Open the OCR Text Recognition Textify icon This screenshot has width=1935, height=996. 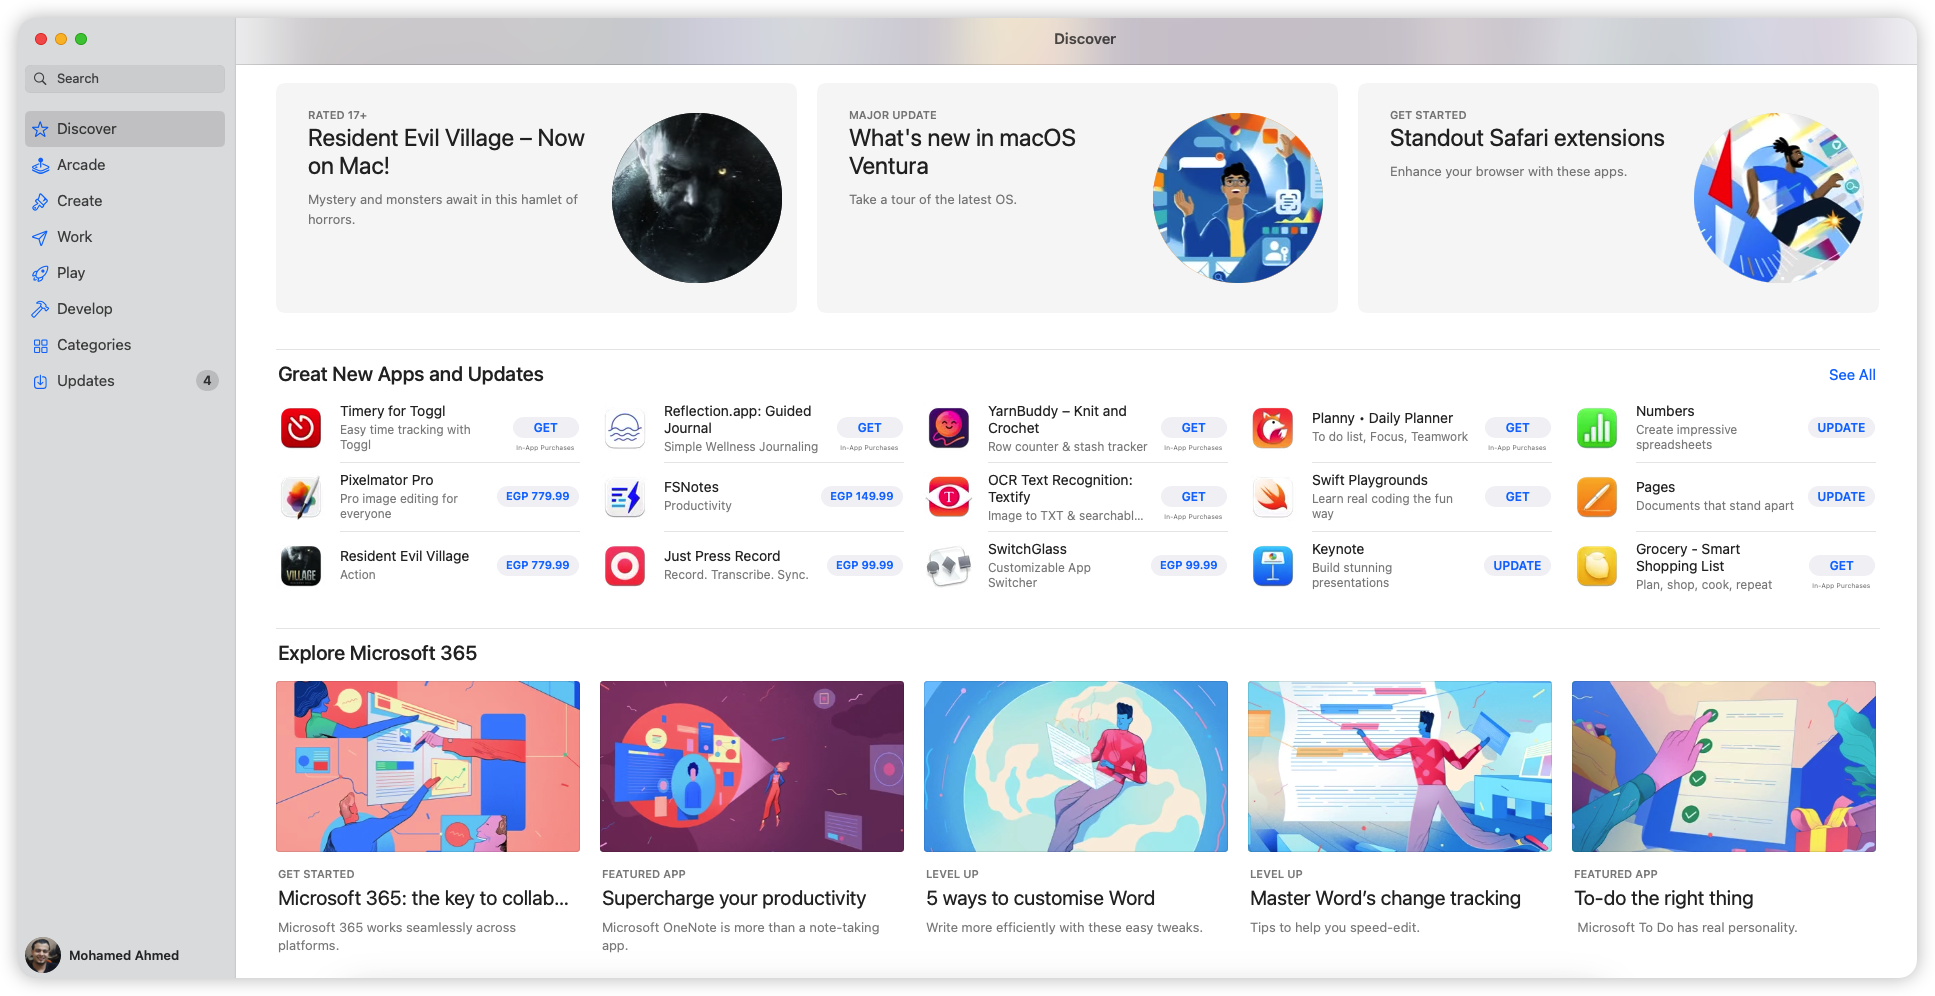pos(949,497)
